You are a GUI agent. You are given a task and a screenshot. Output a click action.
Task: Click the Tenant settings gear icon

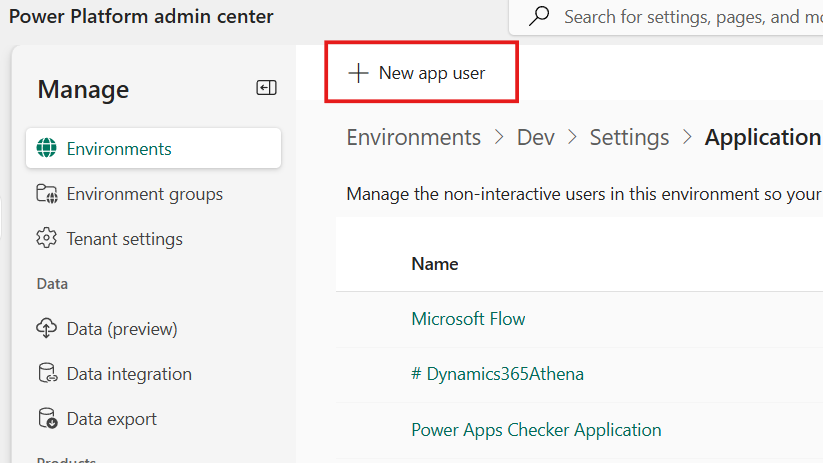[46, 238]
